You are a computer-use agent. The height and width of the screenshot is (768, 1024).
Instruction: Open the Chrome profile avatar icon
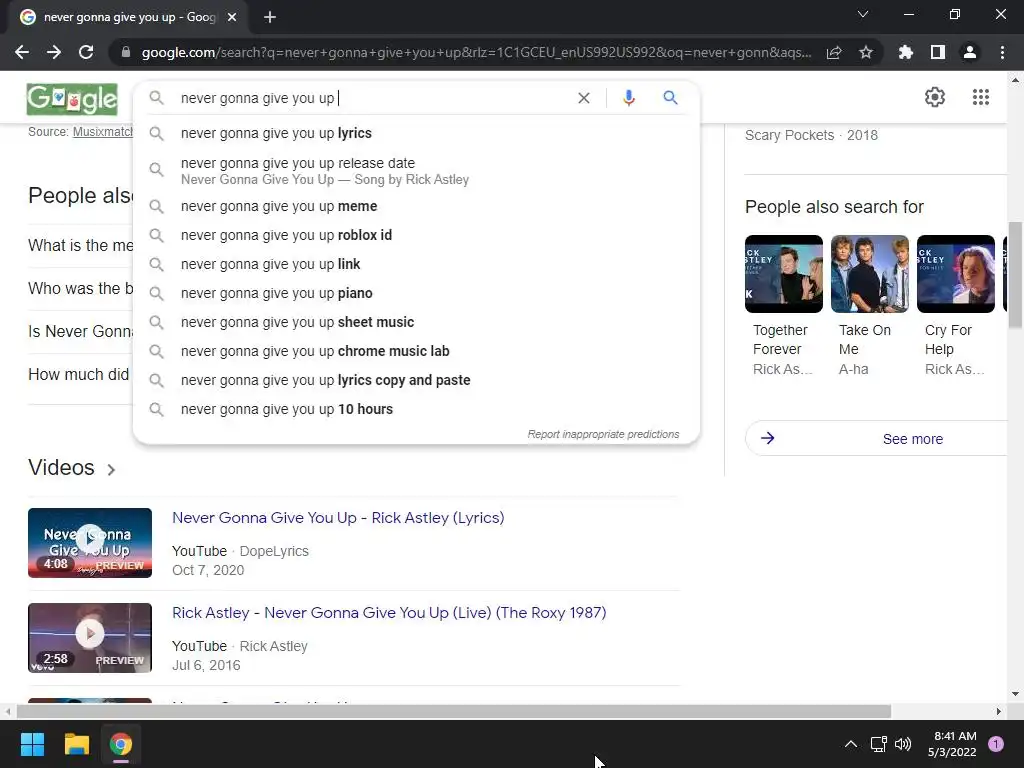[x=970, y=52]
